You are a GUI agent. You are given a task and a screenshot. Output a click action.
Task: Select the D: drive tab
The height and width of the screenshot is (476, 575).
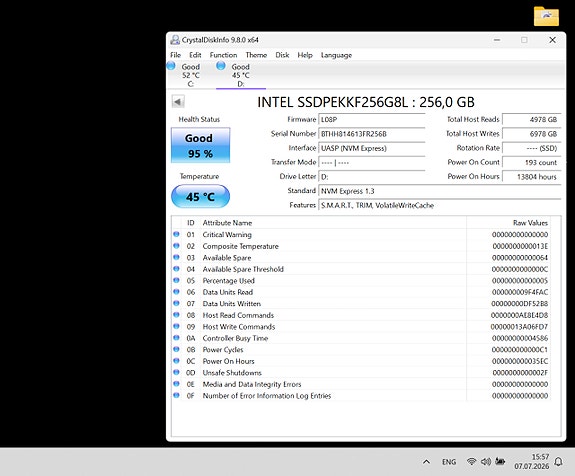click(x=241, y=75)
